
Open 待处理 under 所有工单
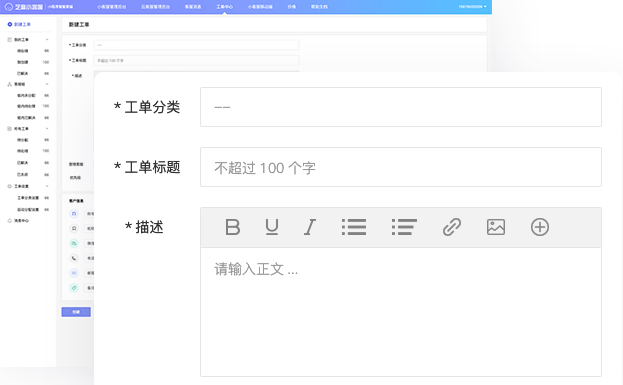point(23,151)
